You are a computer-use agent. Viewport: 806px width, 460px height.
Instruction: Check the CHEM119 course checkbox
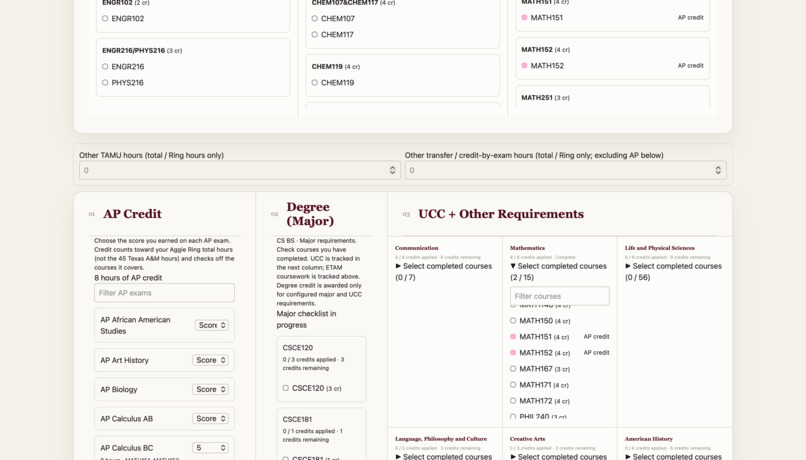point(315,82)
